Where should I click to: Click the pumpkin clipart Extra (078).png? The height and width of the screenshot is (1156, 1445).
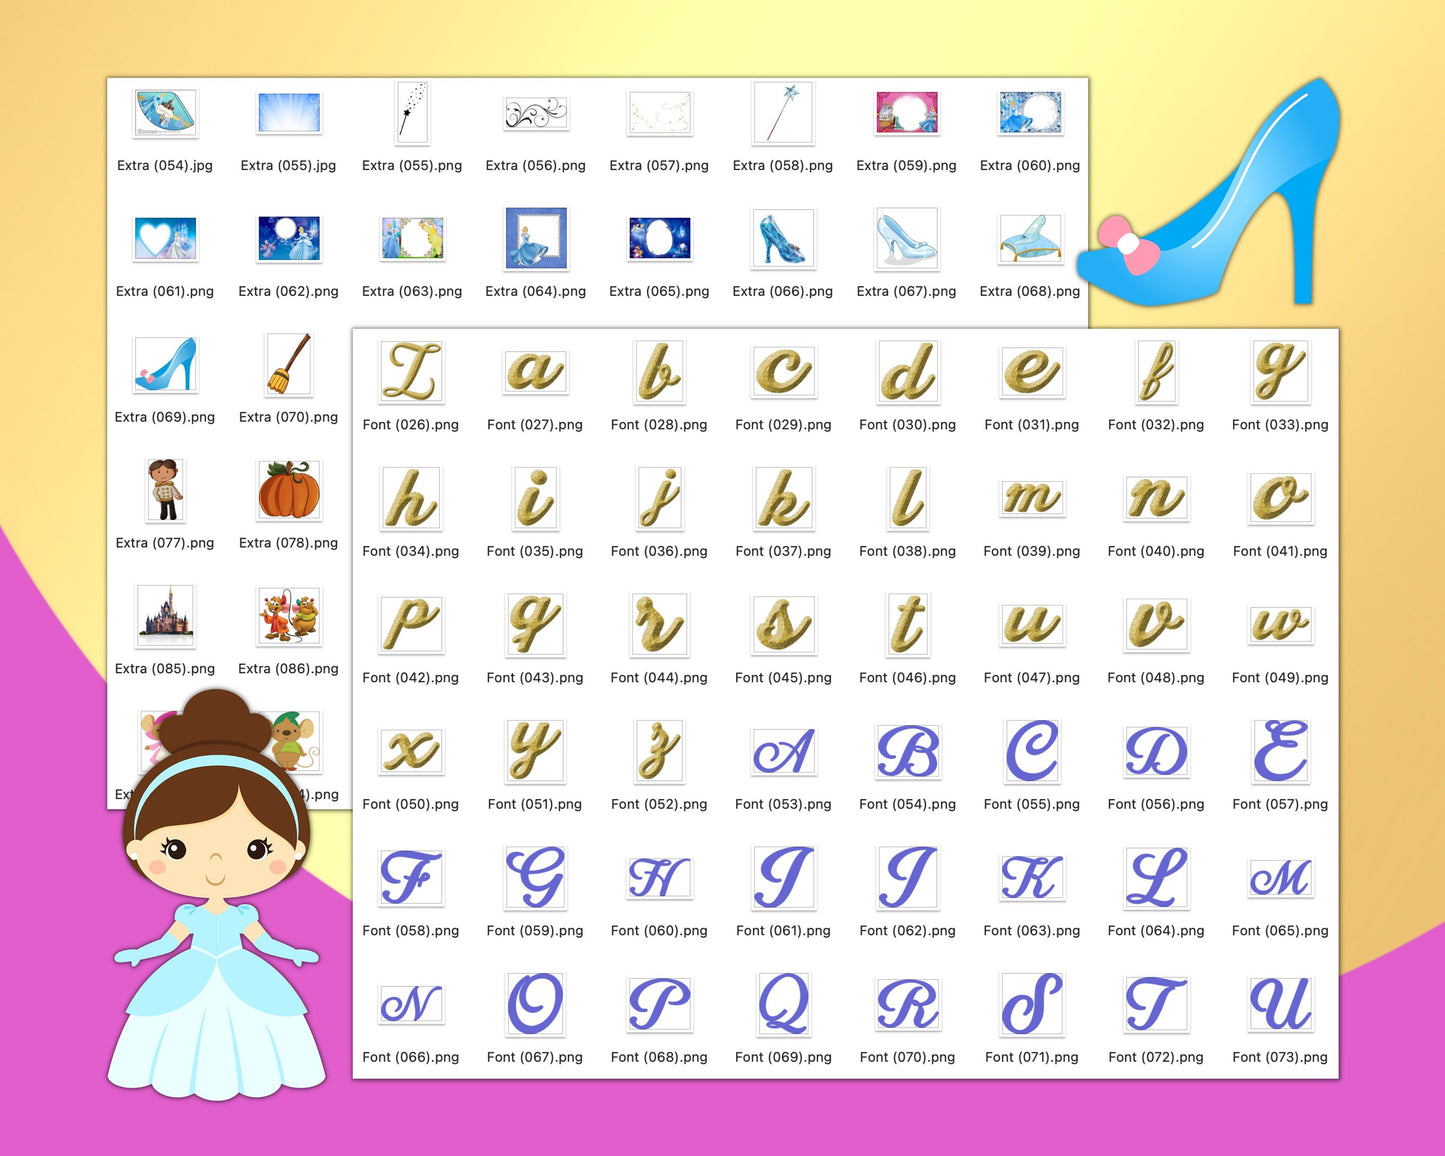288,490
